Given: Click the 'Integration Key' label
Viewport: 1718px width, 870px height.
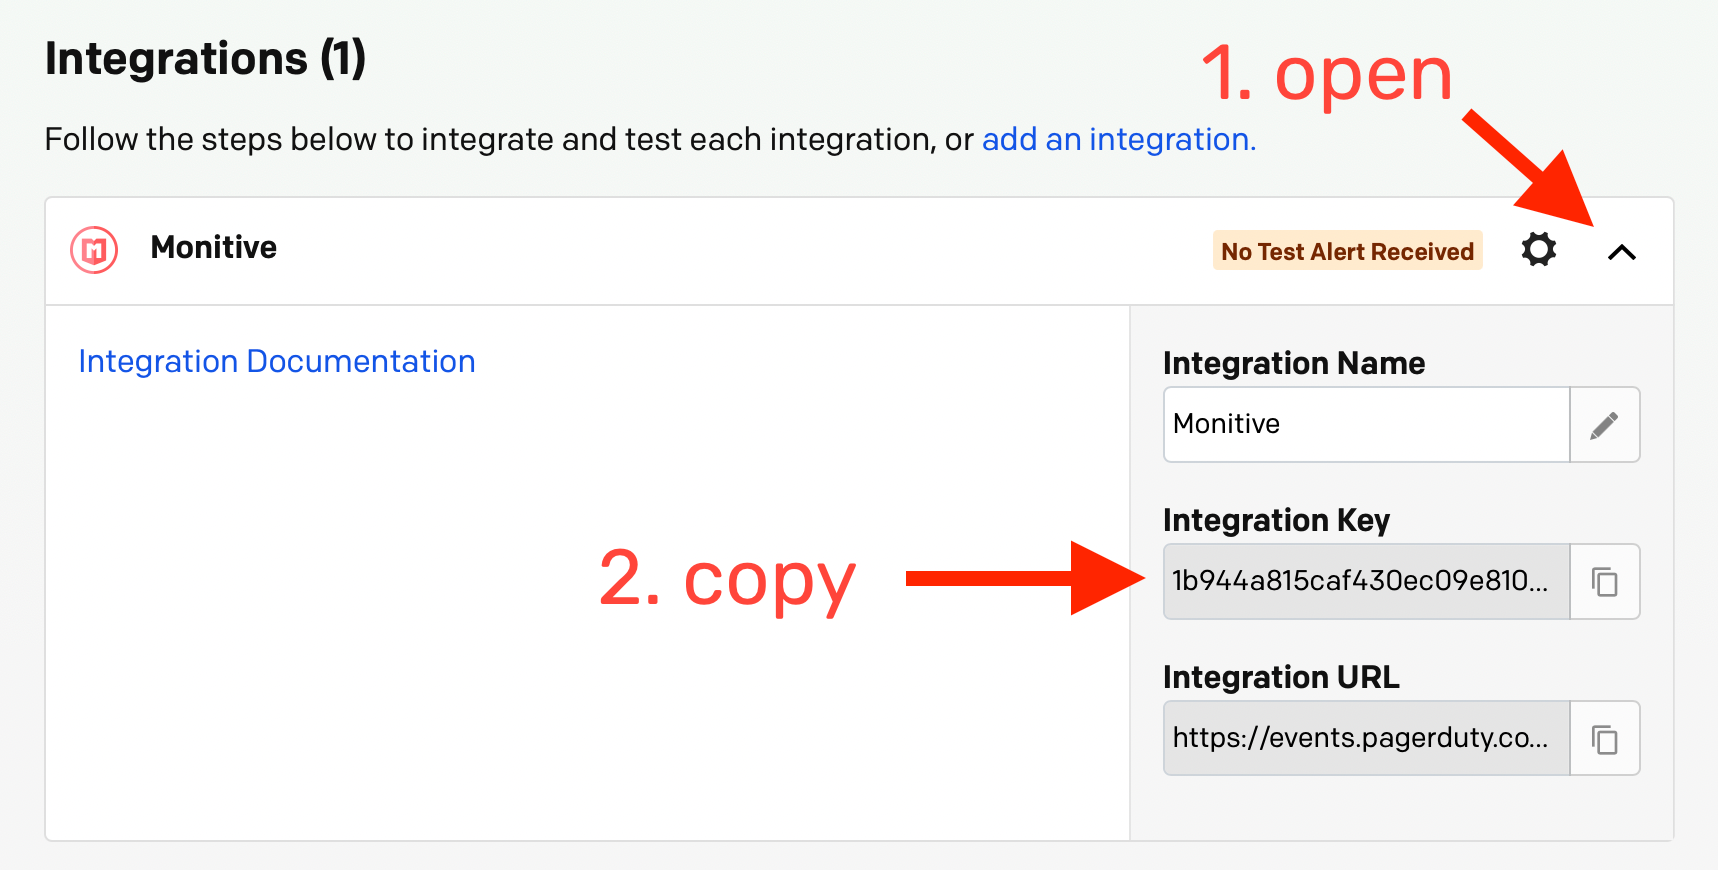Looking at the screenshot, I should [1276, 520].
